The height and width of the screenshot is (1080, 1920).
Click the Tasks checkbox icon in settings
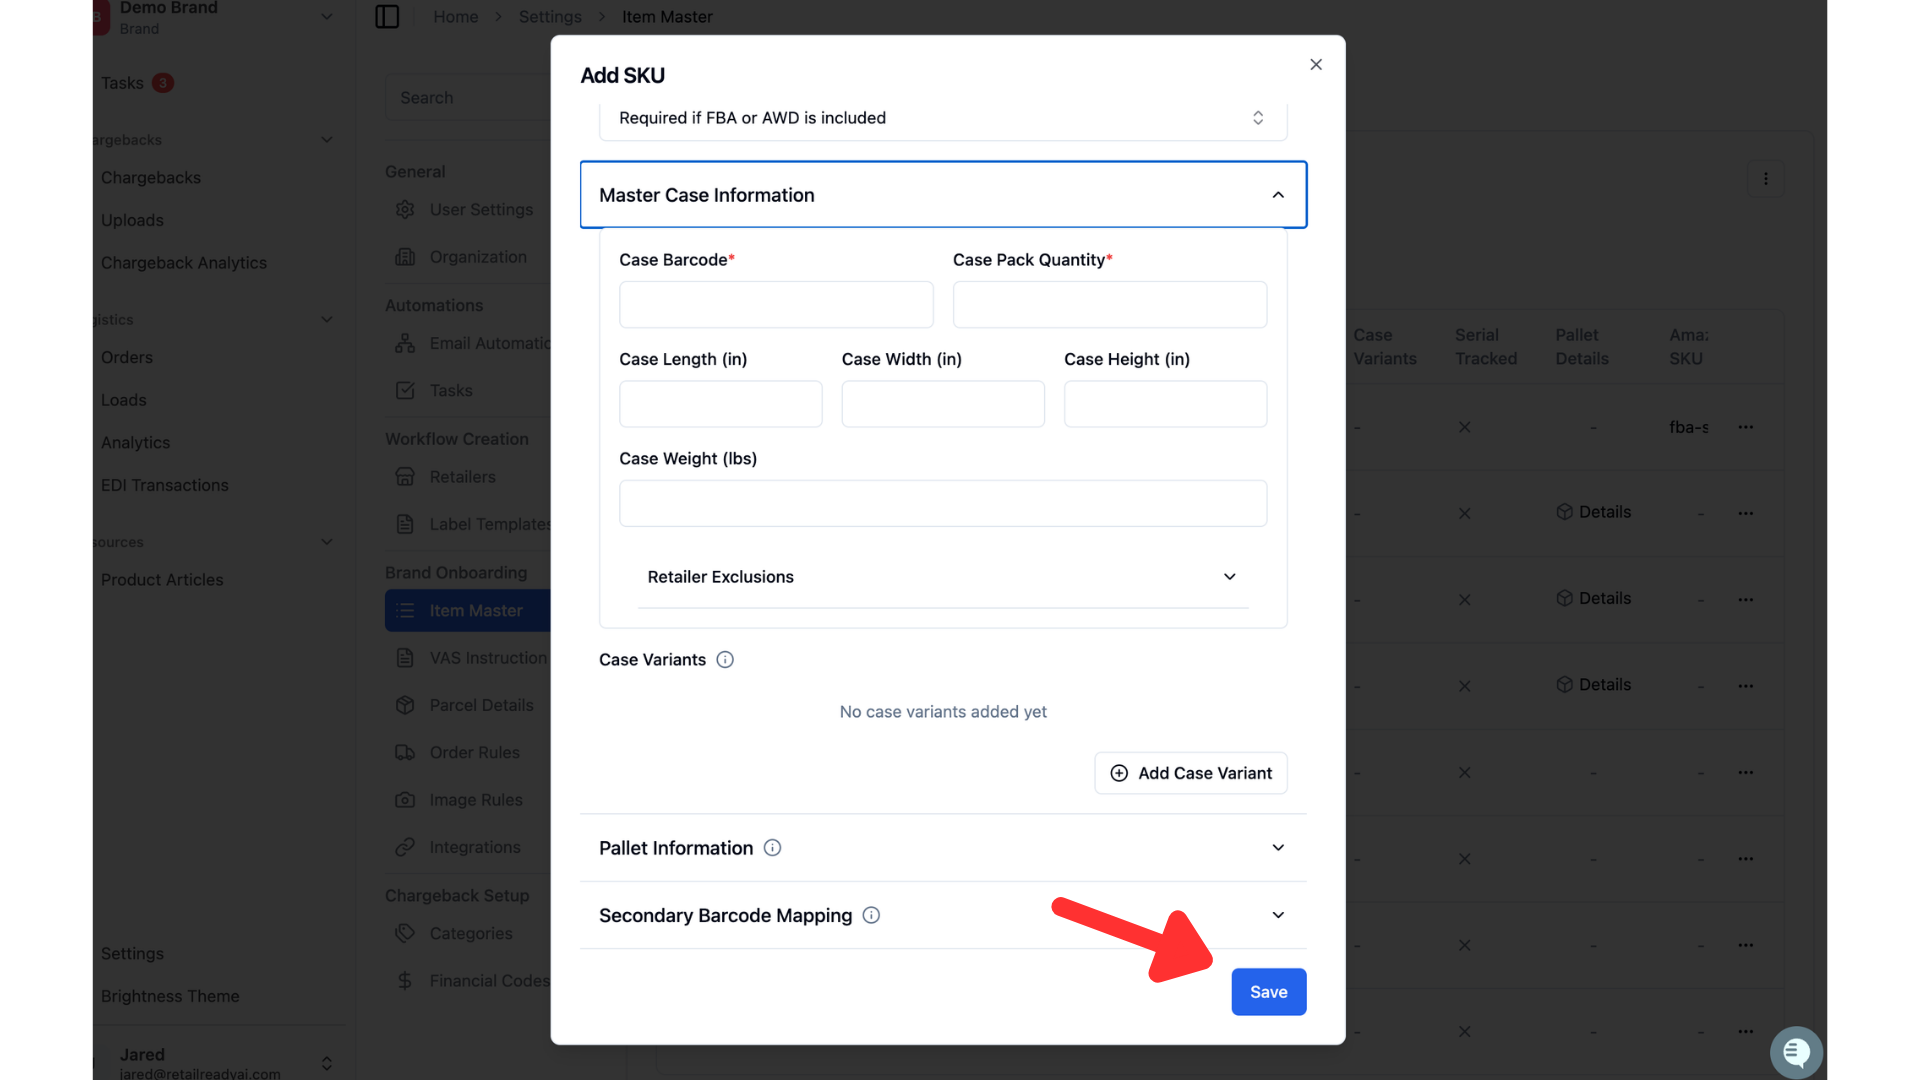pyautogui.click(x=405, y=391)
